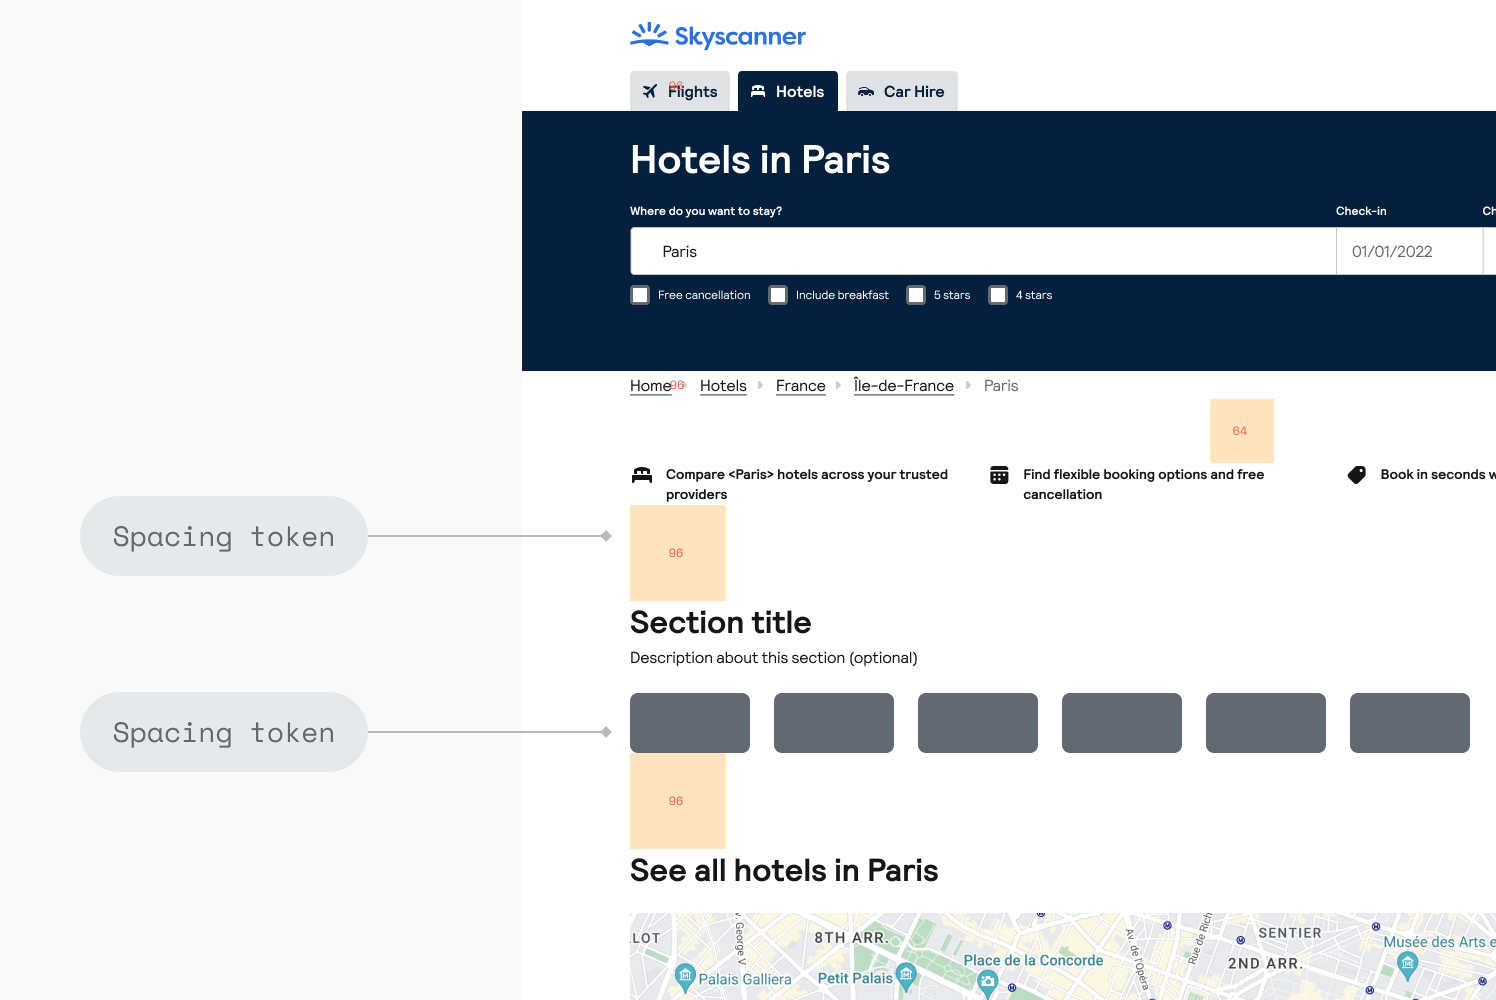Screen dimensions: 1496x1000
Task: Click the Musée des Arts map marker
Action: 1408,964
